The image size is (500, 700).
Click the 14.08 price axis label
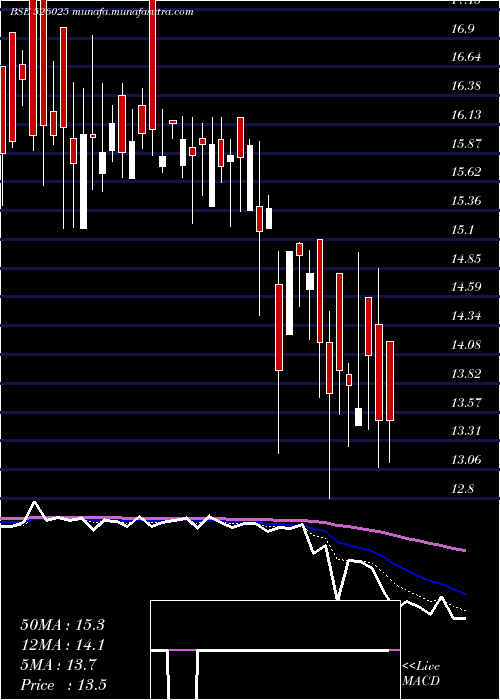coord(467,345)
